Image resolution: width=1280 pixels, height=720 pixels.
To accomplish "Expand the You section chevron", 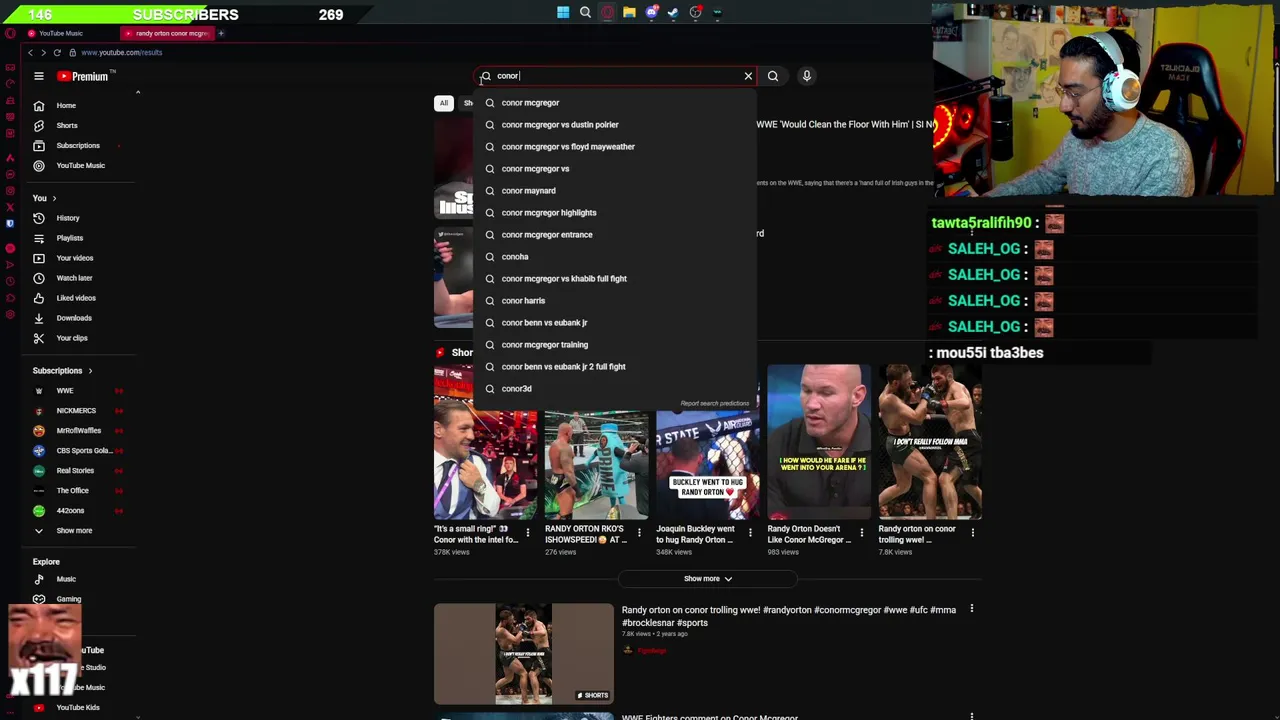I will point(54,198).
